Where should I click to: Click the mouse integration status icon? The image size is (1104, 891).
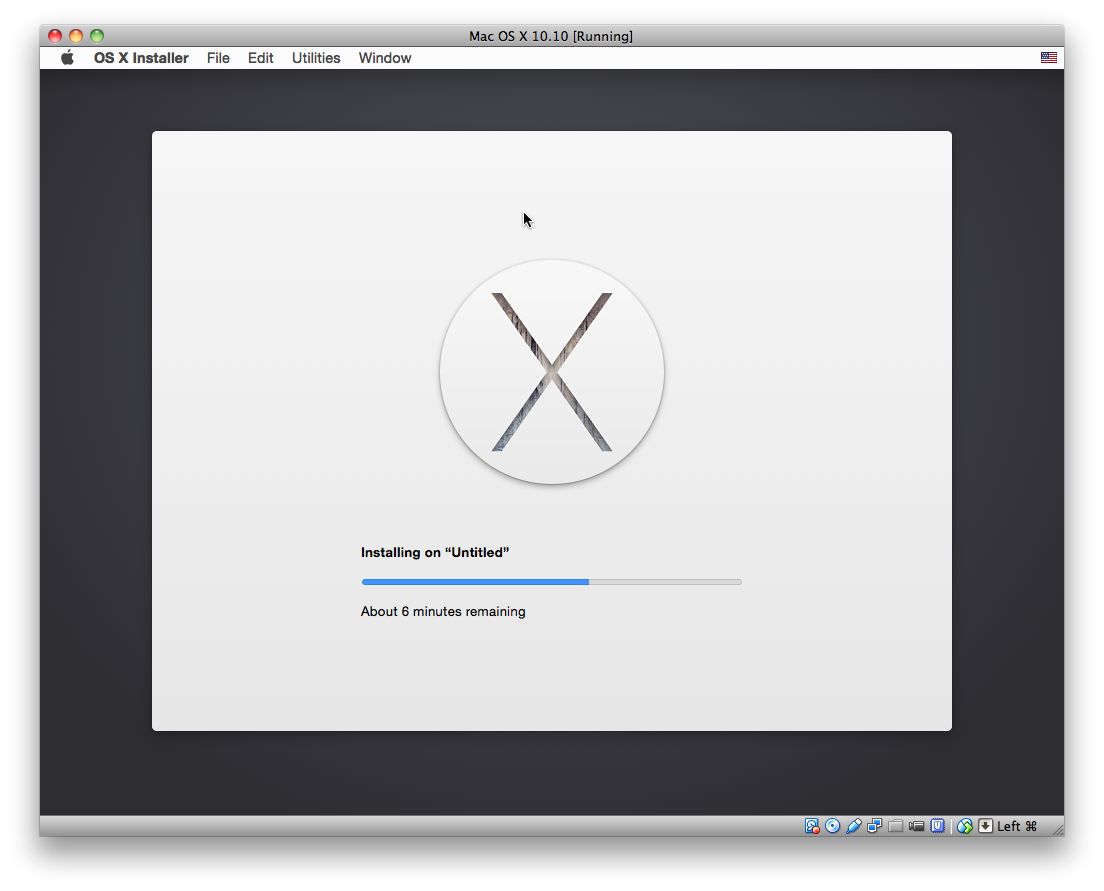click(x=965, y=826)
